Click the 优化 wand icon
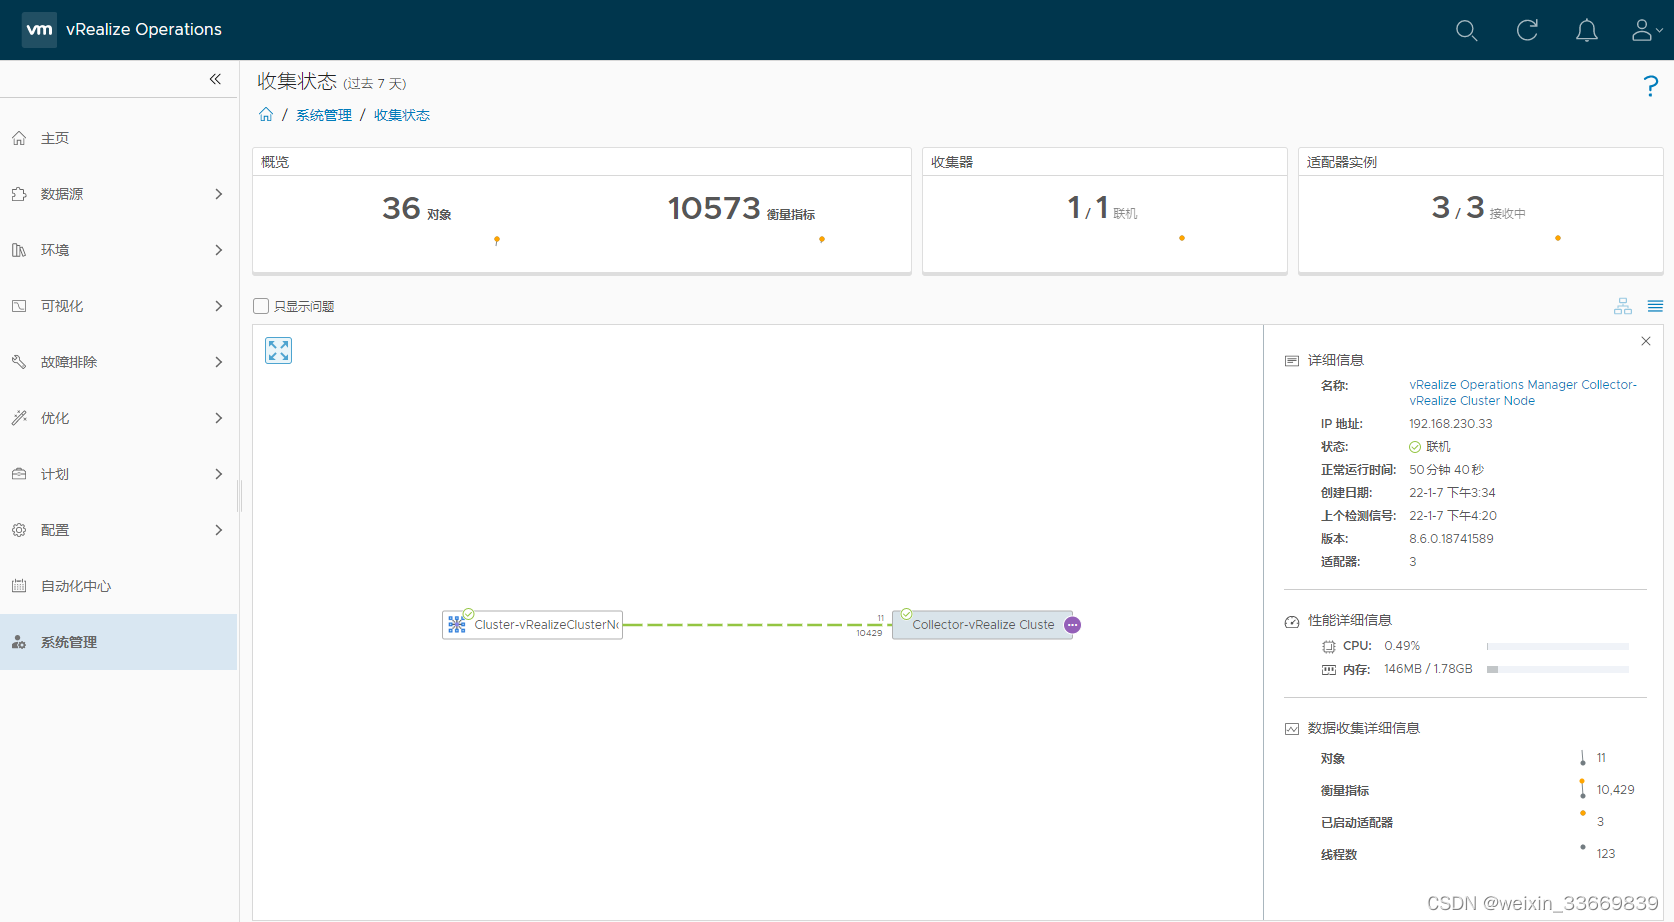Image resolution: width=1674 pixels, height=922 pixels. tap(19, 418)
